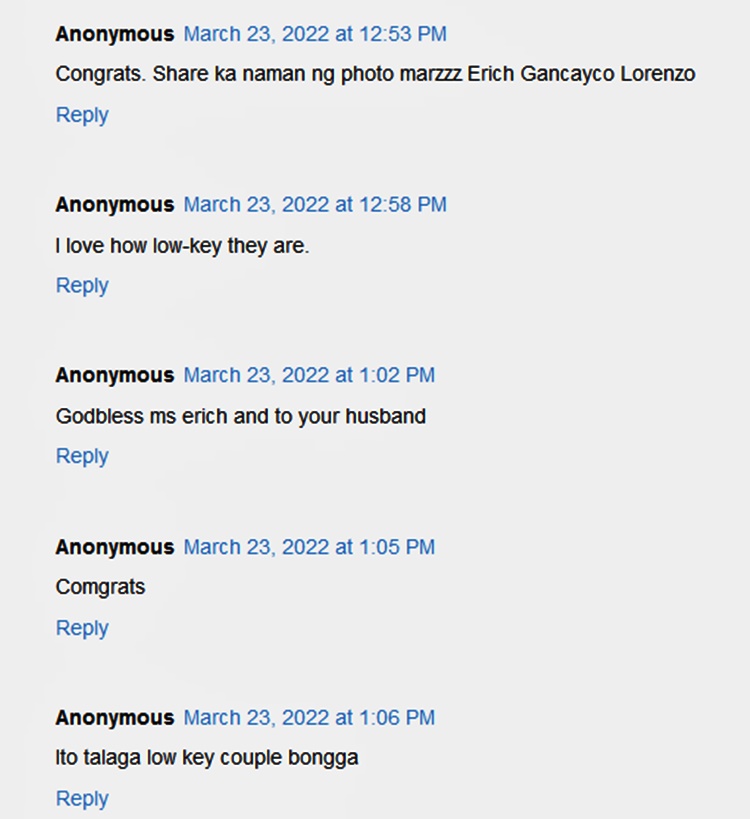
Task: Click Reply under the 12:53 PM comment
Action: (82, 115)
